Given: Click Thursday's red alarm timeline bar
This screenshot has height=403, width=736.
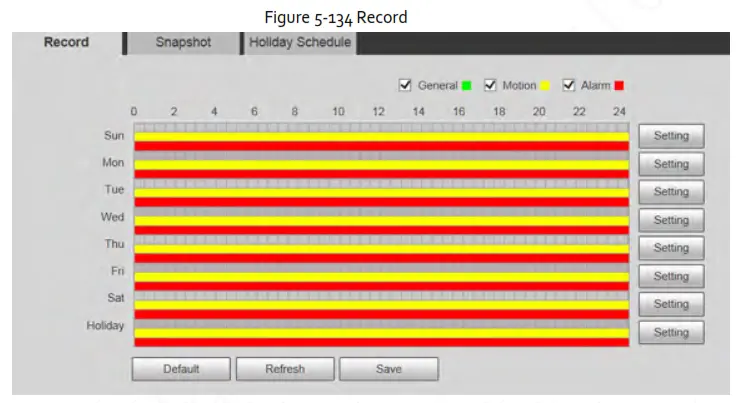Looking at the screenshot, I should (382, 258).
